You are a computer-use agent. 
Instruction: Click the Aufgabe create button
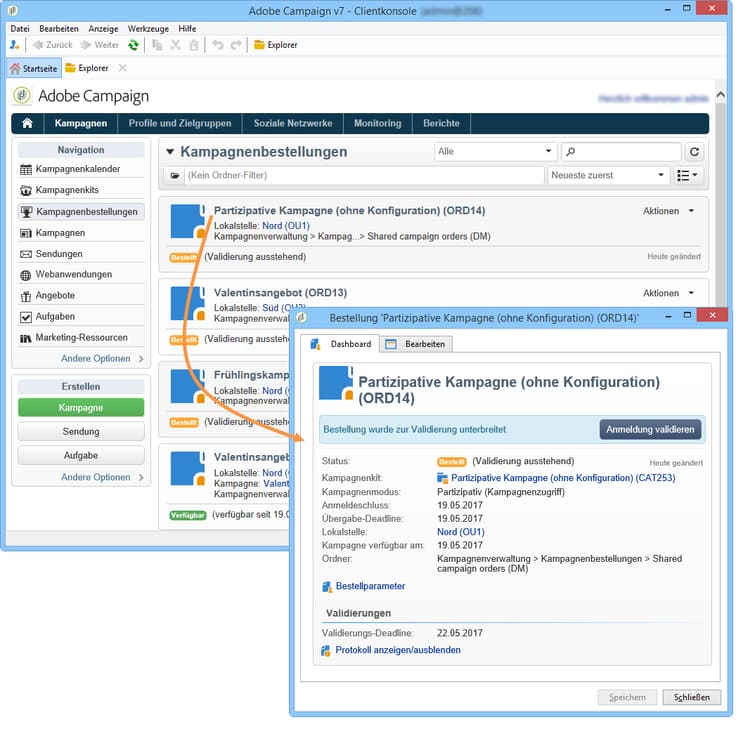tap(81, 455)
